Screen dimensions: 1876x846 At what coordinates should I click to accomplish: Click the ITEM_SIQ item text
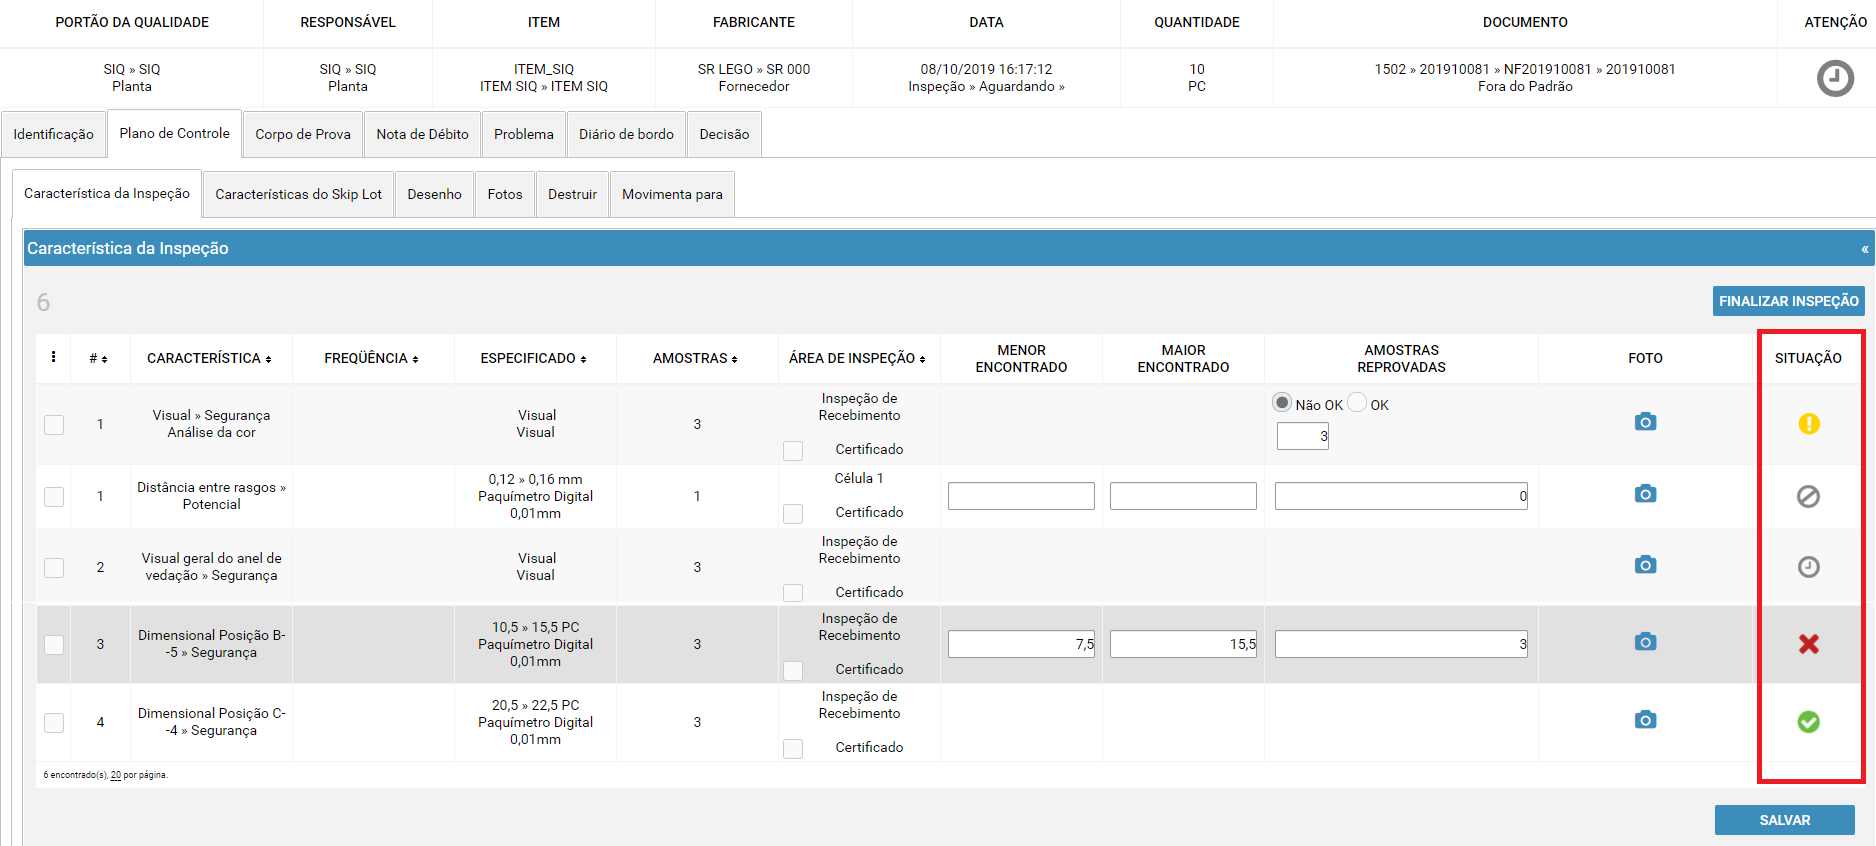click(544, 69)
